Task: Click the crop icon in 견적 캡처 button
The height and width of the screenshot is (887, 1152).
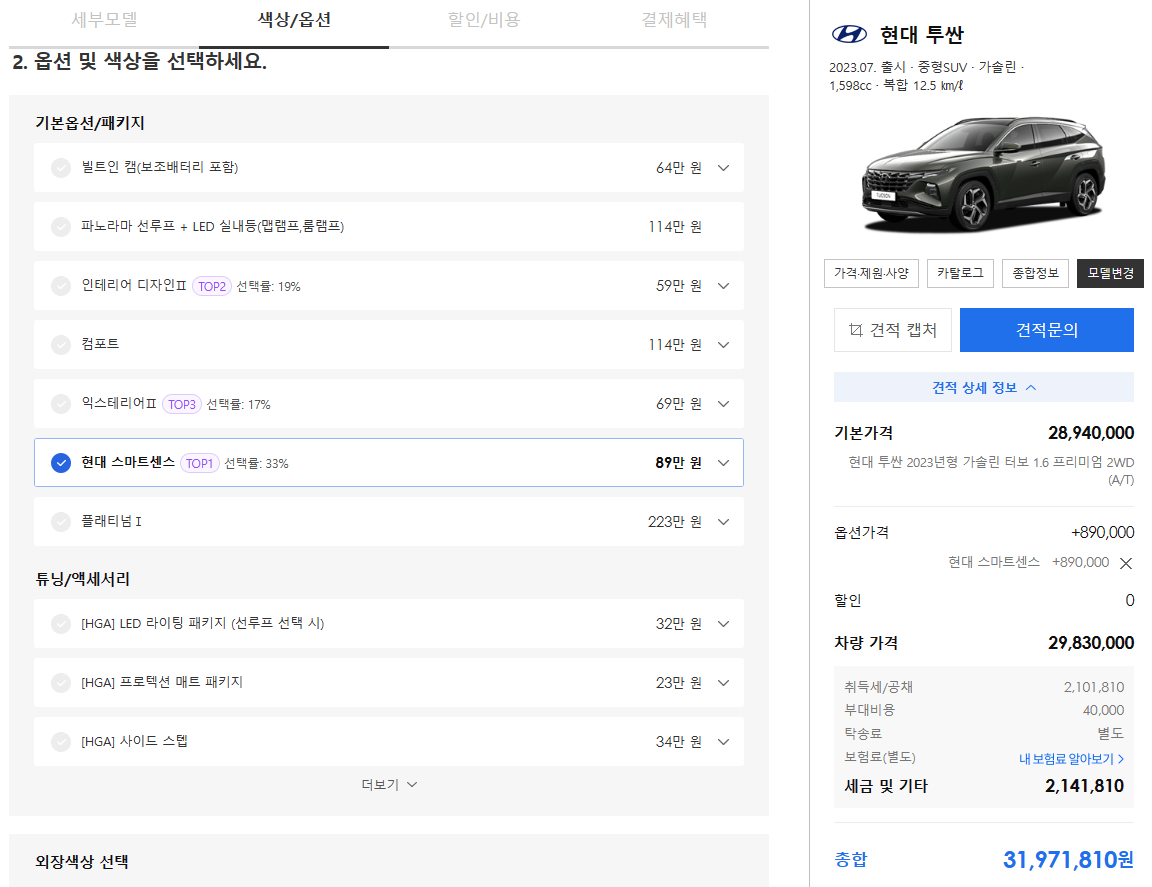Action: tap(855, 330)
